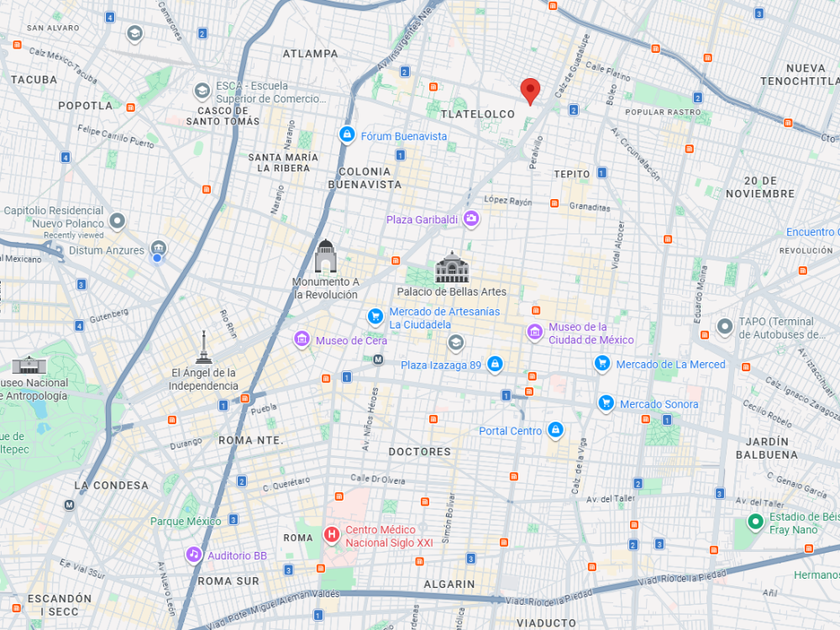Click the Monumento a la Revolución landmark icon
Viewport: 840px width, 630px height.
[325, 256]
